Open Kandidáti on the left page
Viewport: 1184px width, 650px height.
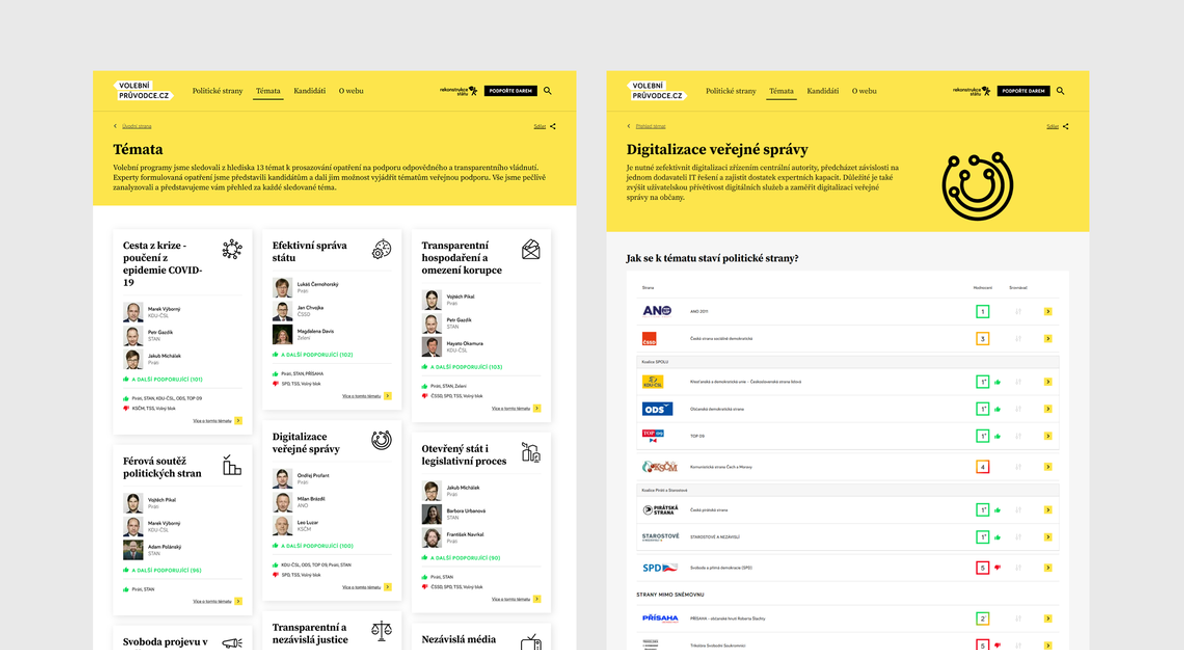pos(310,91)
